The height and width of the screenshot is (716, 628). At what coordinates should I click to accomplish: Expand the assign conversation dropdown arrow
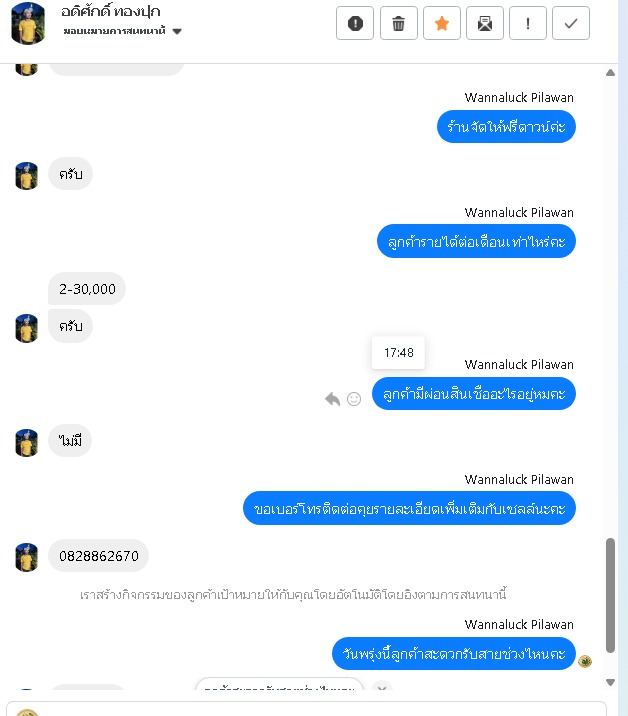[x=177, y=32]
